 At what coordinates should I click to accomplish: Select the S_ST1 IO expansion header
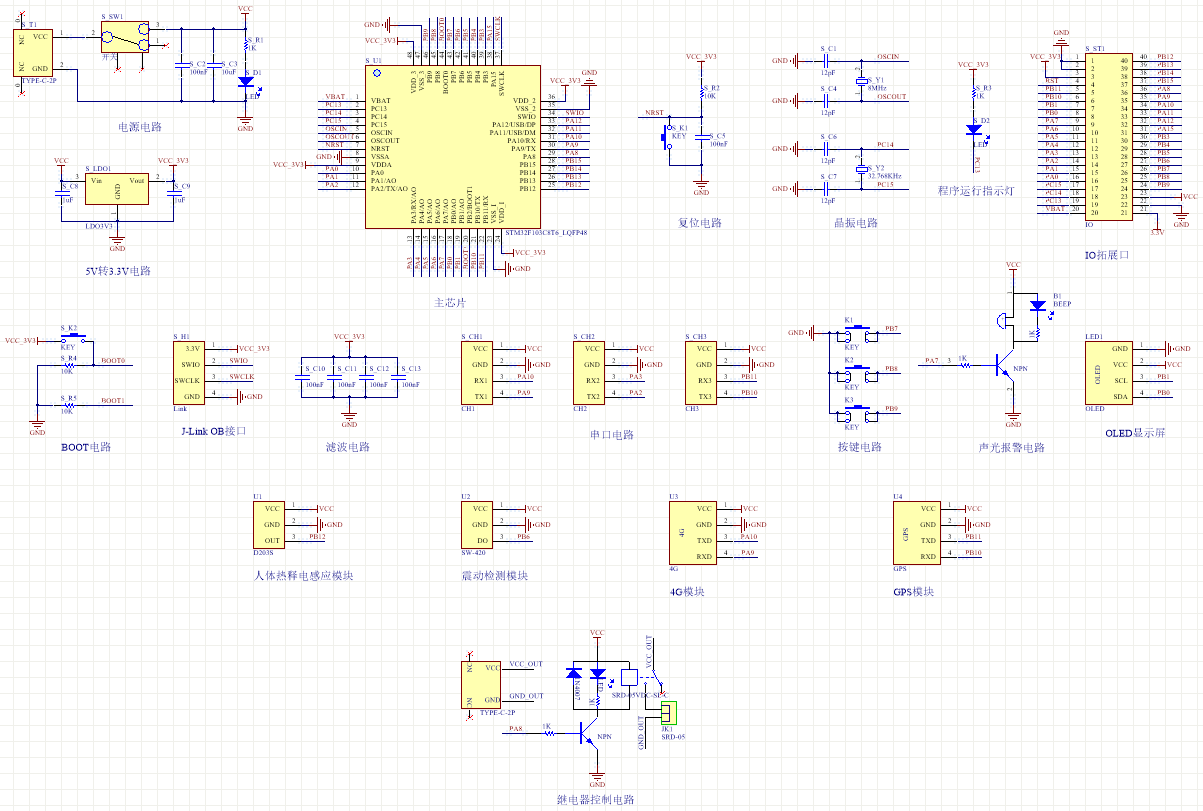[1110, 135]
